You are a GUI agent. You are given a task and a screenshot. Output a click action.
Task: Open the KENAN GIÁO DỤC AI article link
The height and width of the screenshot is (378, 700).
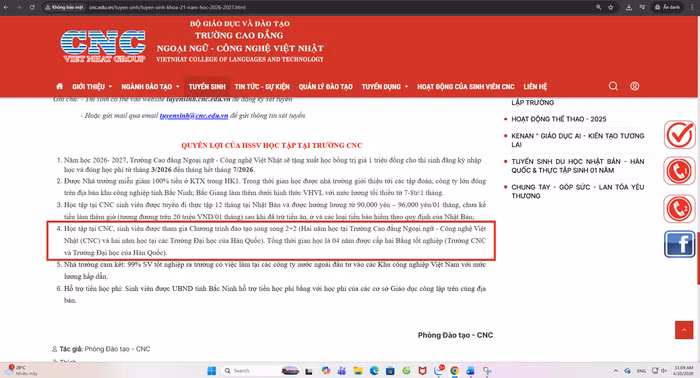577,140
